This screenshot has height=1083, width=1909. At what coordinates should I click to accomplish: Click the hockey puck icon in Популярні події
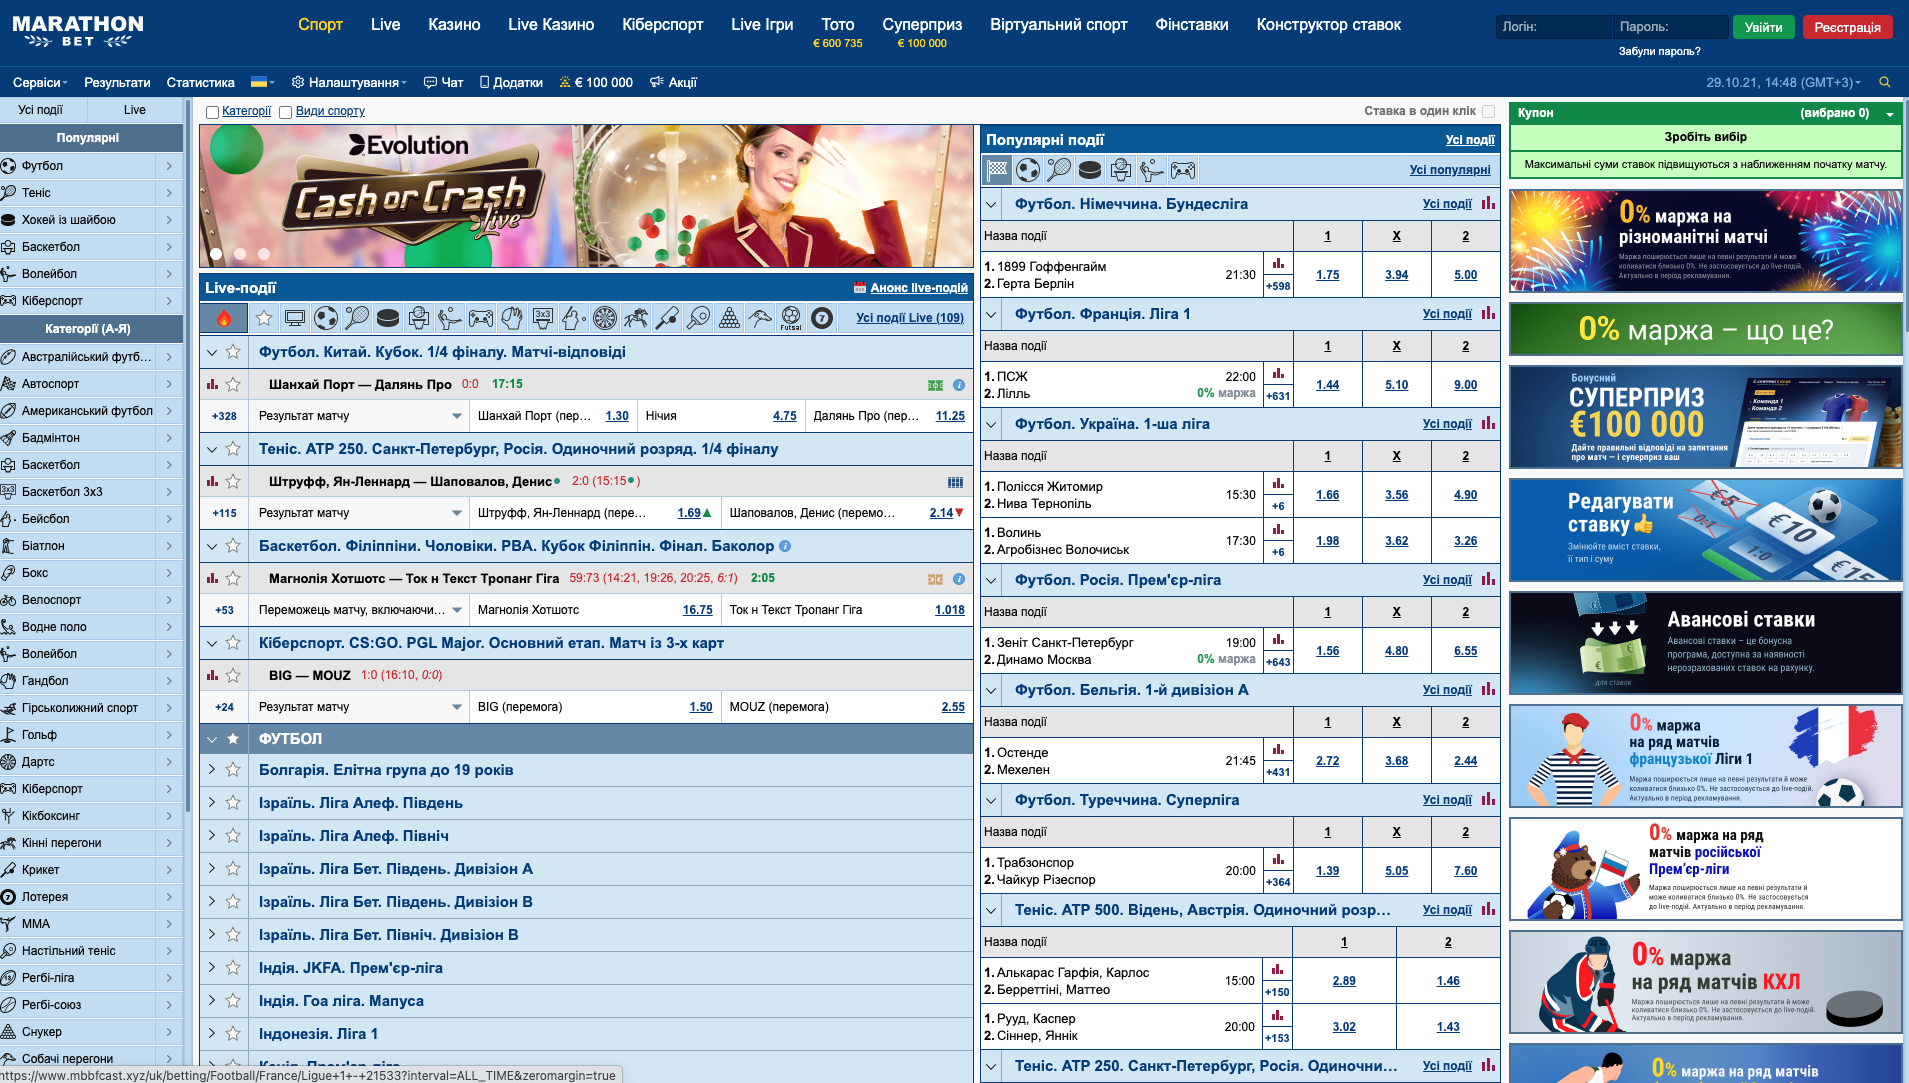(x=1090, y=170)
